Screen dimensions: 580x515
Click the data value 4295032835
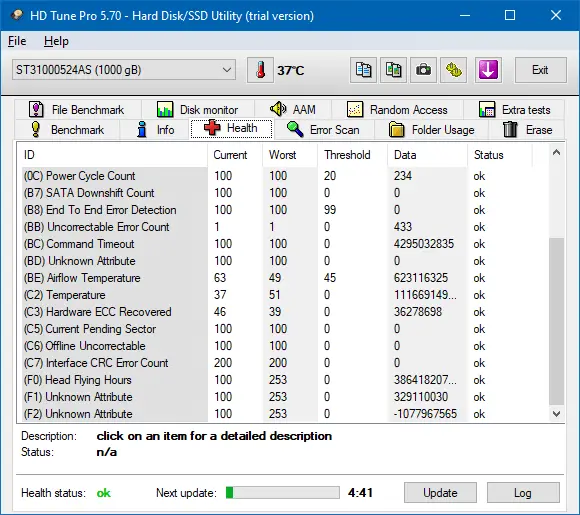point(424,244)
